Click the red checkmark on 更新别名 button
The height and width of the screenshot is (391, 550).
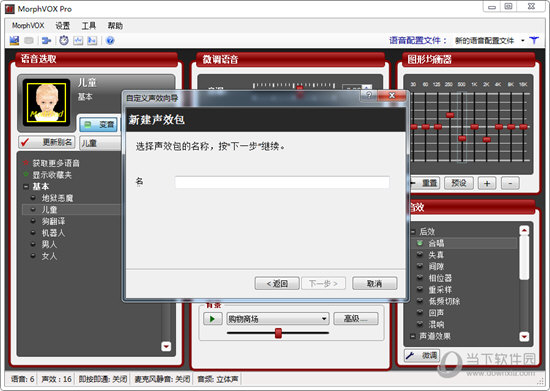pyautogui.click(x=25, y=142)
